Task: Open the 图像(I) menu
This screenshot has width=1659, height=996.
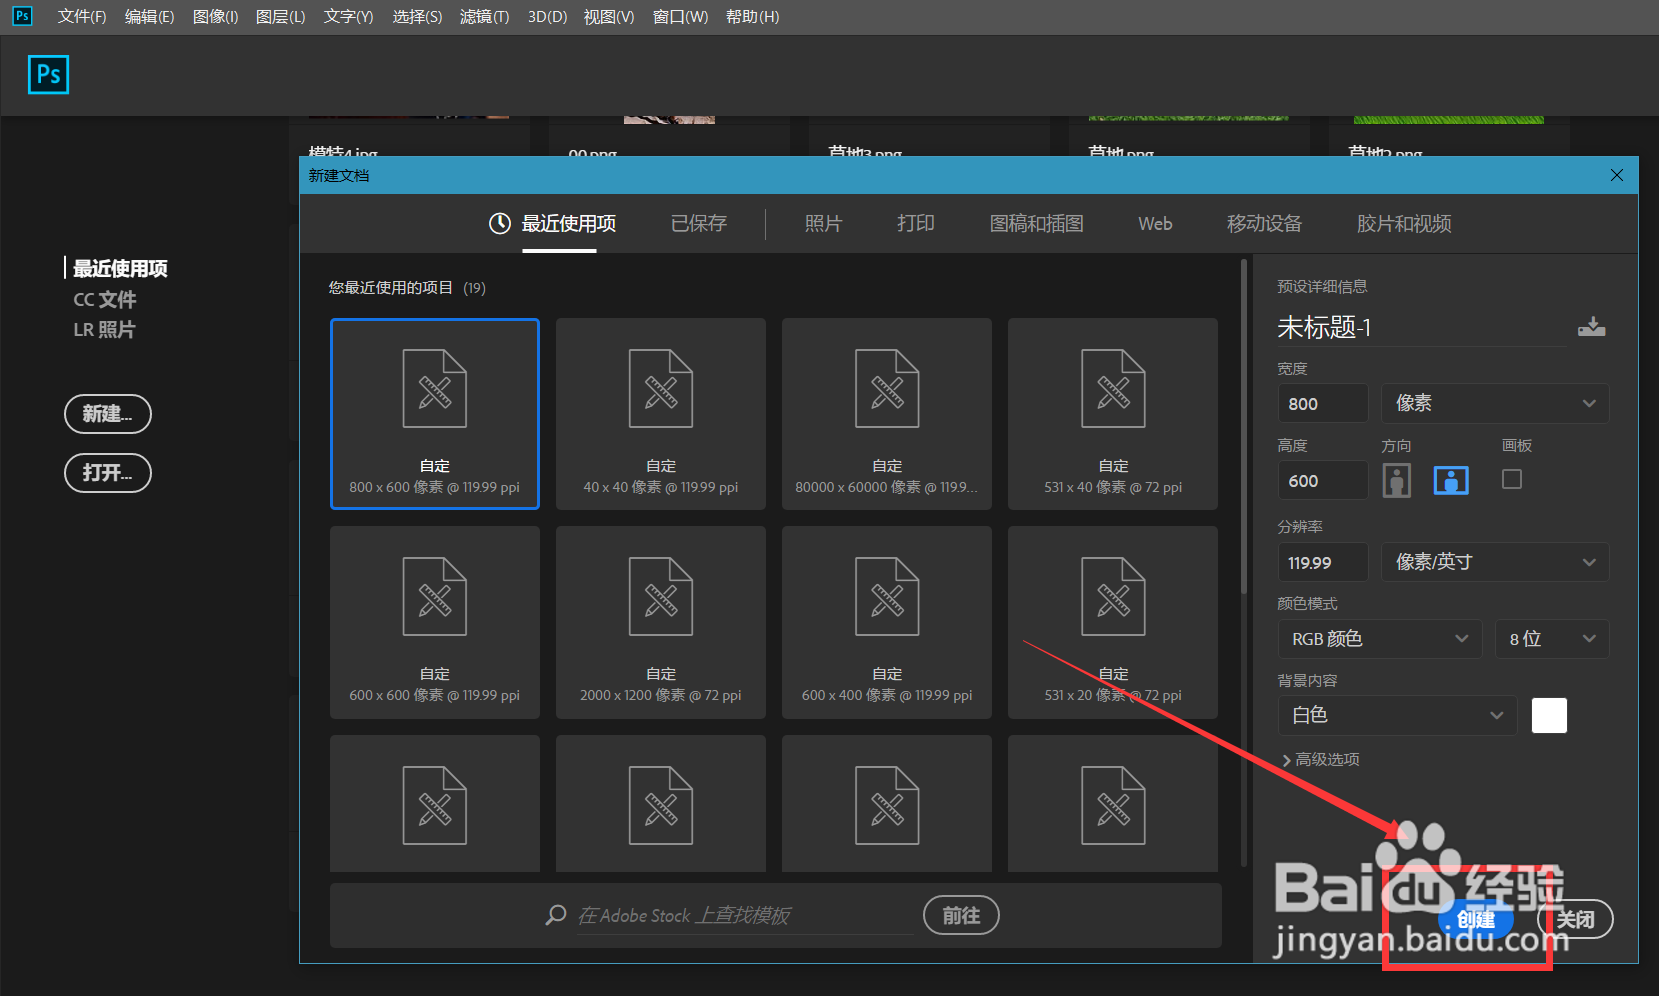Action: point(215,16)
